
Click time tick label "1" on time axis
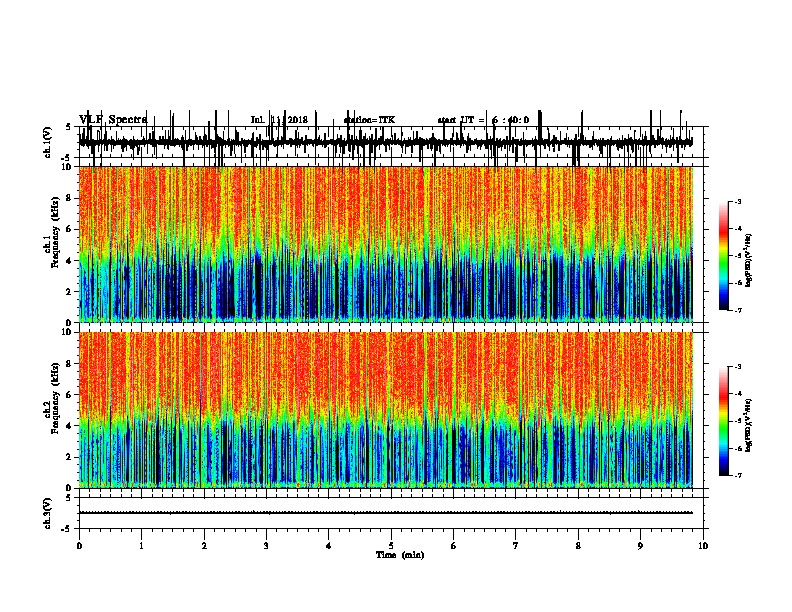coord(141,545)
